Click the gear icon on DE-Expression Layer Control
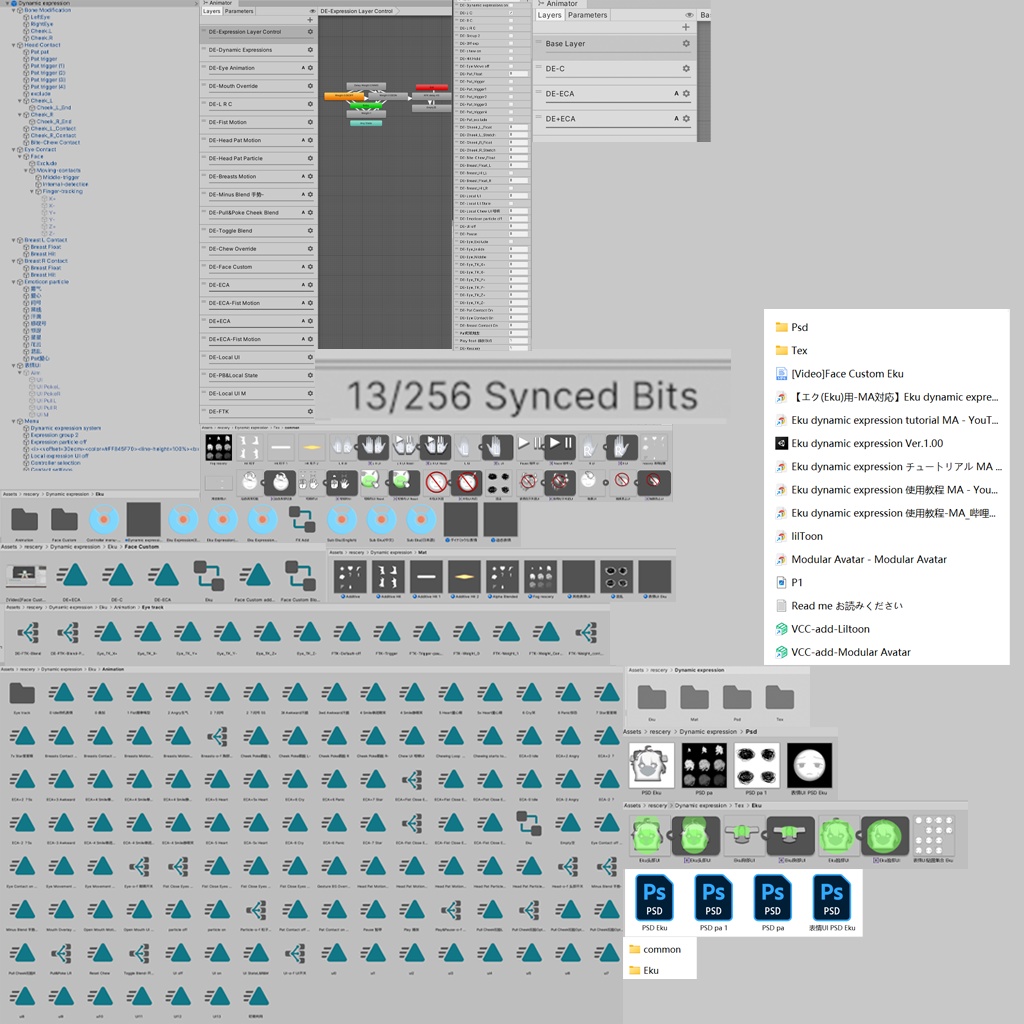The image size is (1024, 1024). (x=310, y=32)
